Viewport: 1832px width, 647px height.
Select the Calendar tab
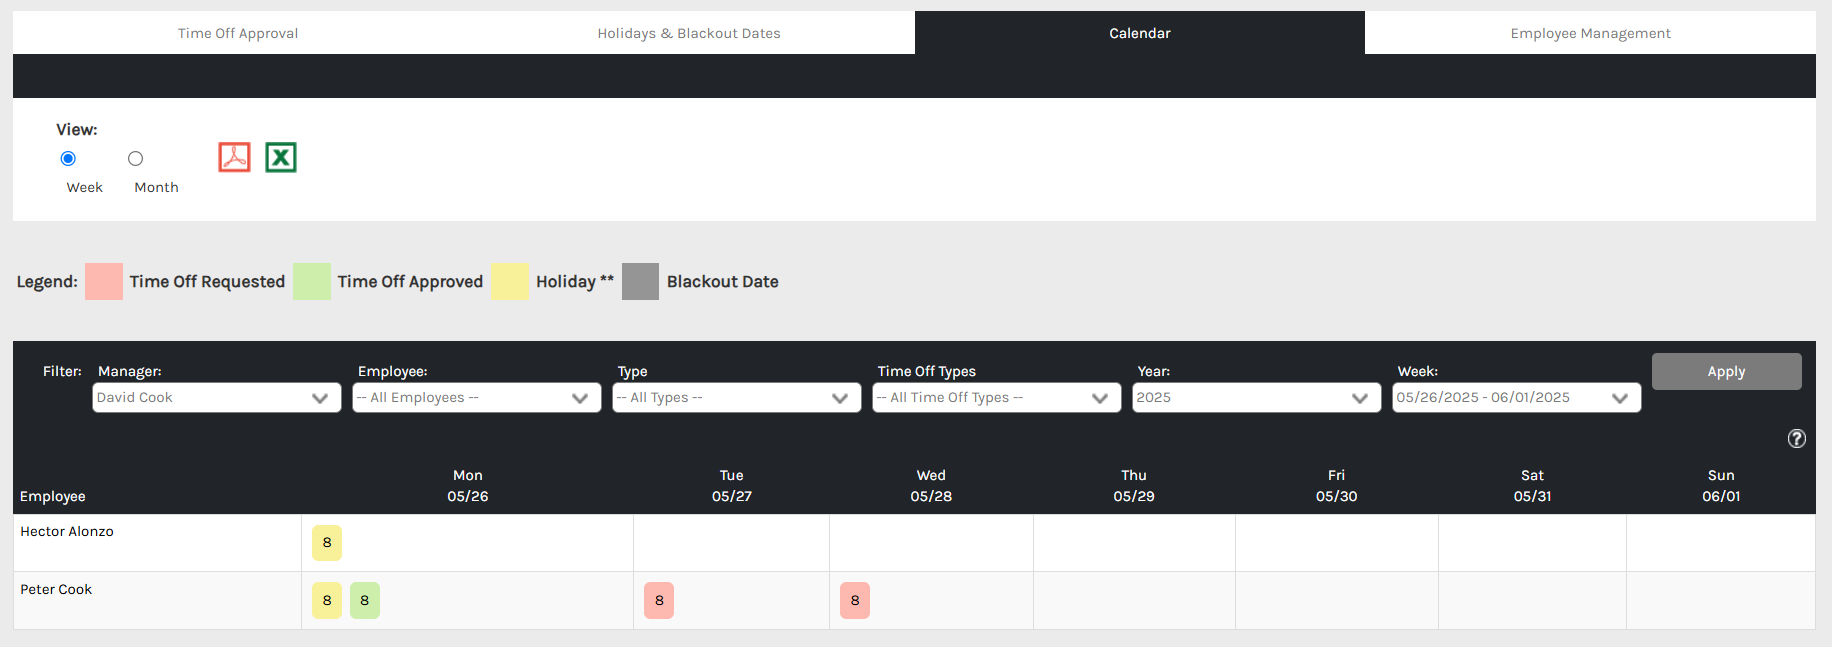point(1140,33)
